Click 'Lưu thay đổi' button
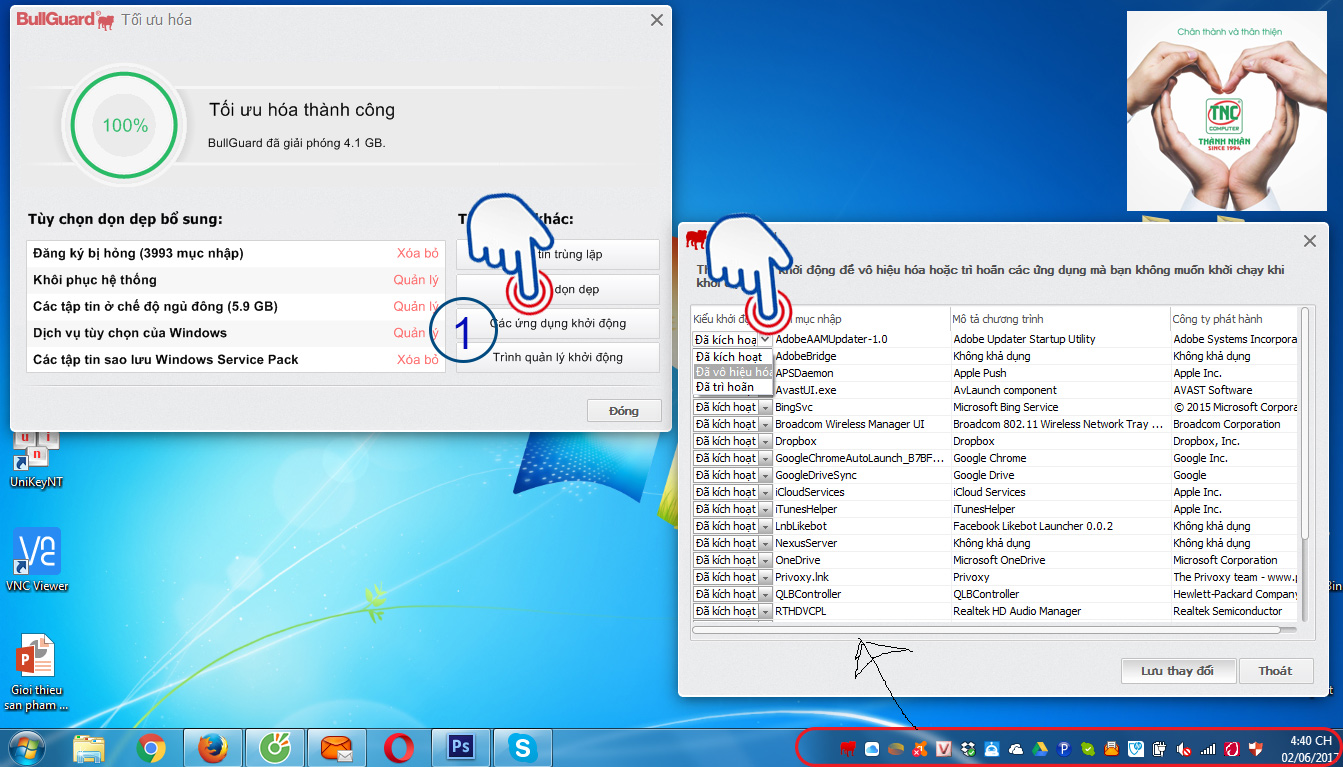 [x=1177, y=671]
